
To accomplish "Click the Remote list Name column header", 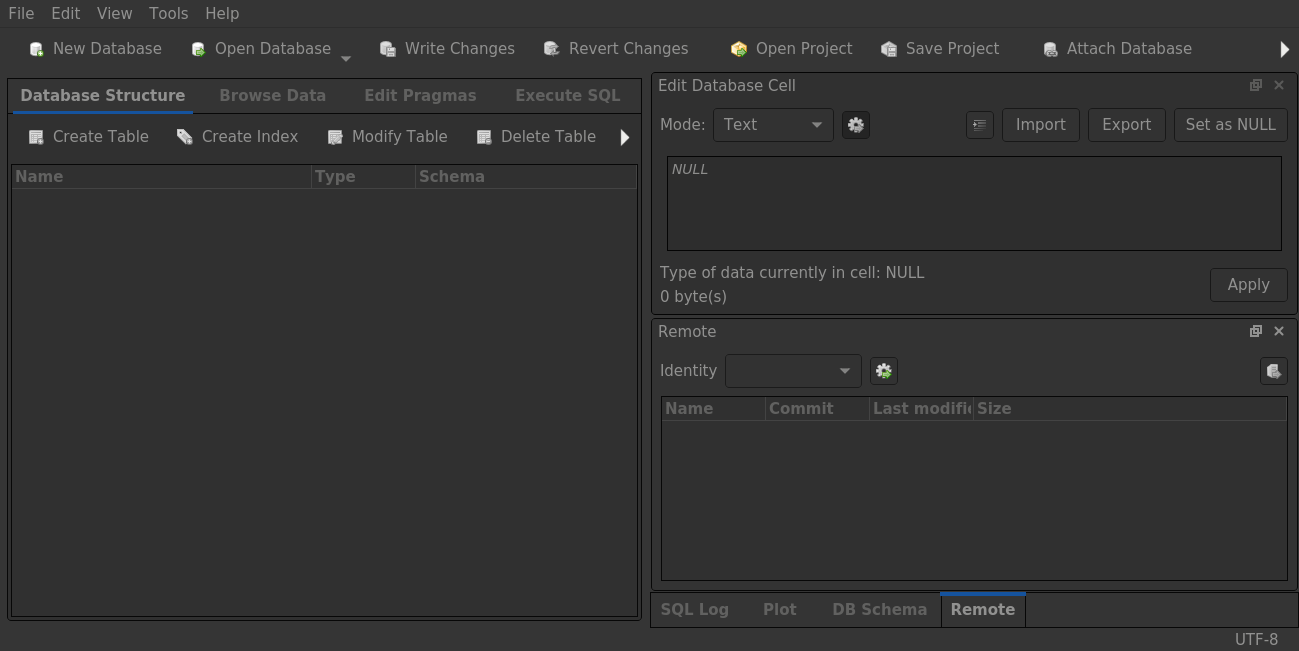I will click(714, 409).
